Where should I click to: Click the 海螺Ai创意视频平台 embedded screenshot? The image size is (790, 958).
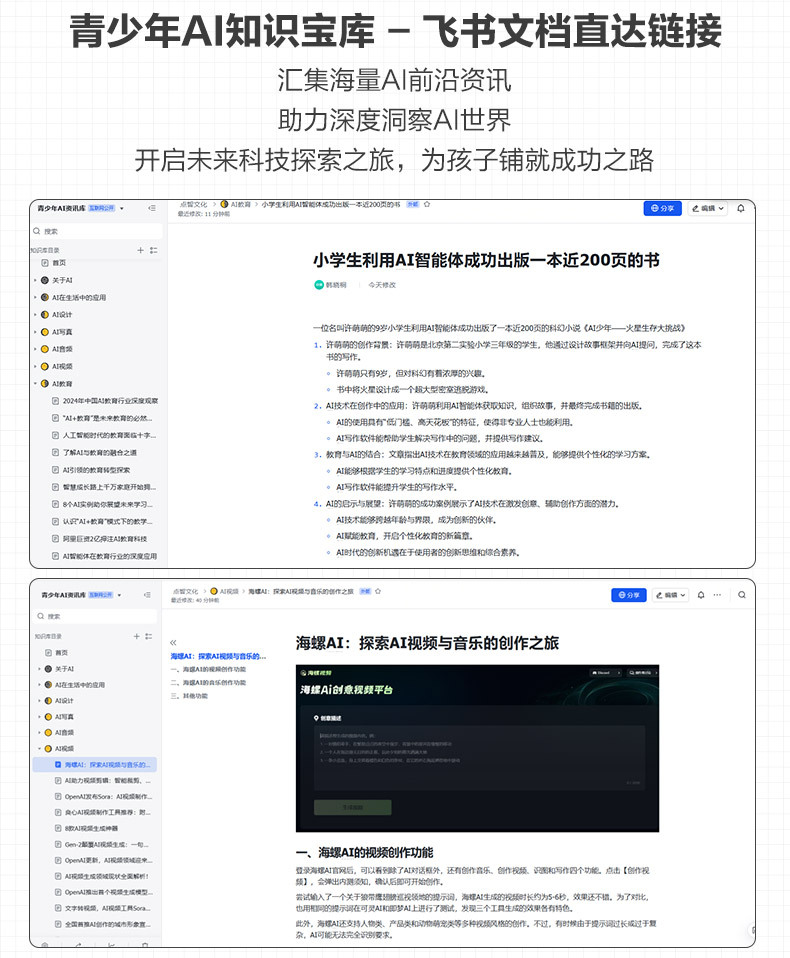pyautogui.click(x=477, y=748)
